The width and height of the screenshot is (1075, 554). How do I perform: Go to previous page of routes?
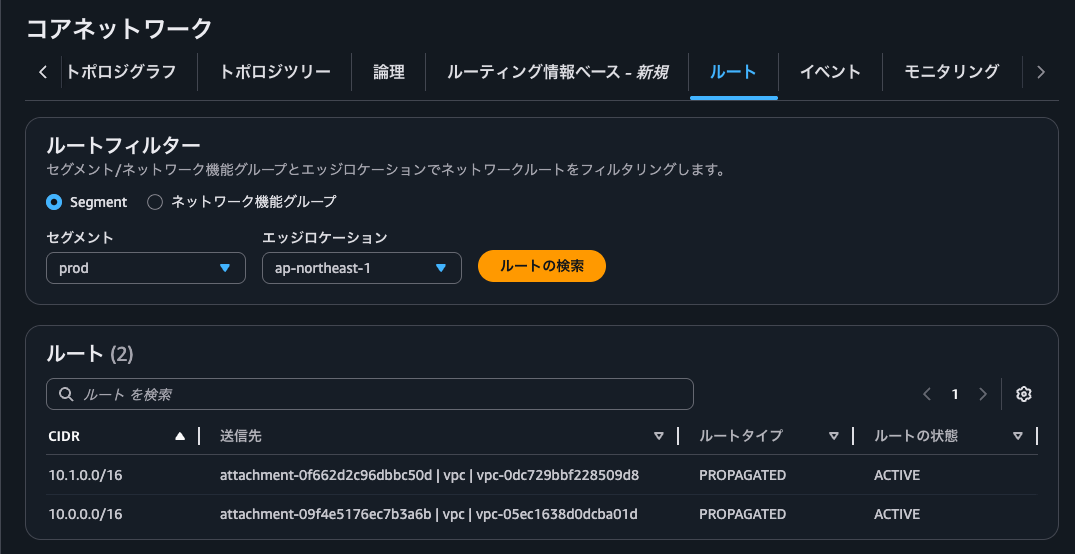[x=927, y=394]
